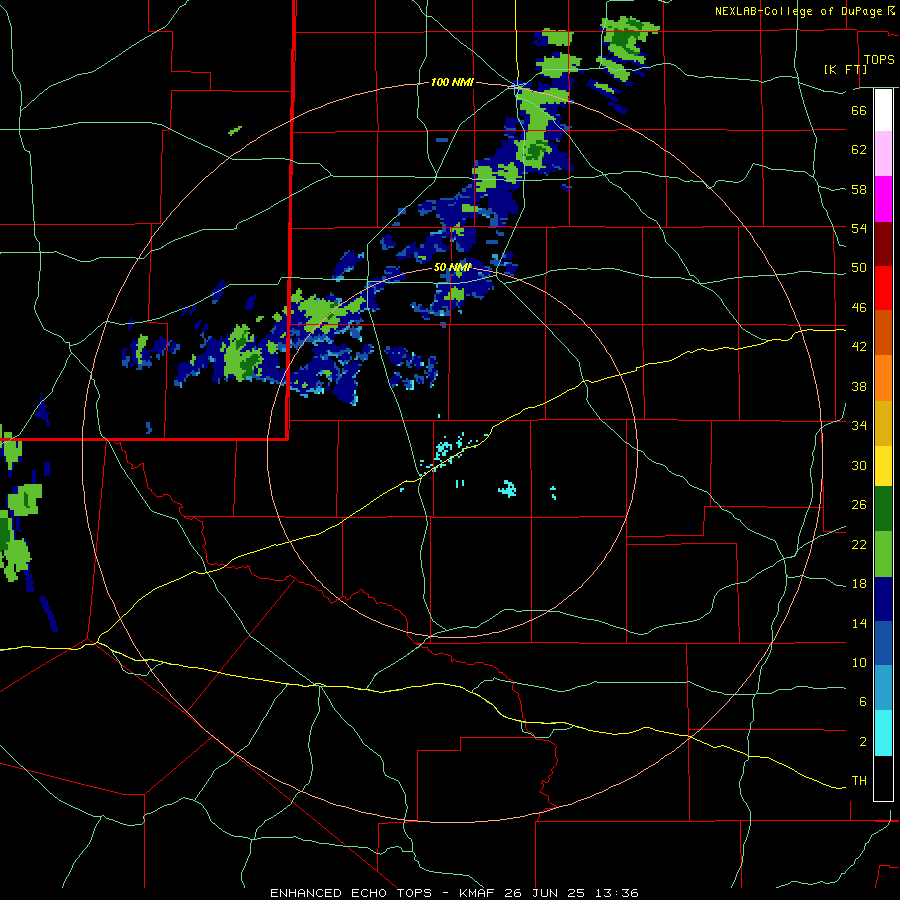Click the light pink legend swatch

pyautogui.click(x=883, y=153)
